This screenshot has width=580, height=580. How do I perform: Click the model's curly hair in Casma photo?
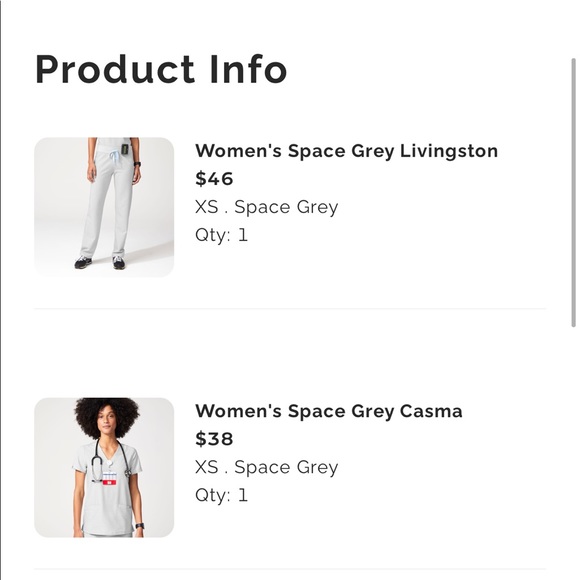pyautogui.click(x=107, y=412)
